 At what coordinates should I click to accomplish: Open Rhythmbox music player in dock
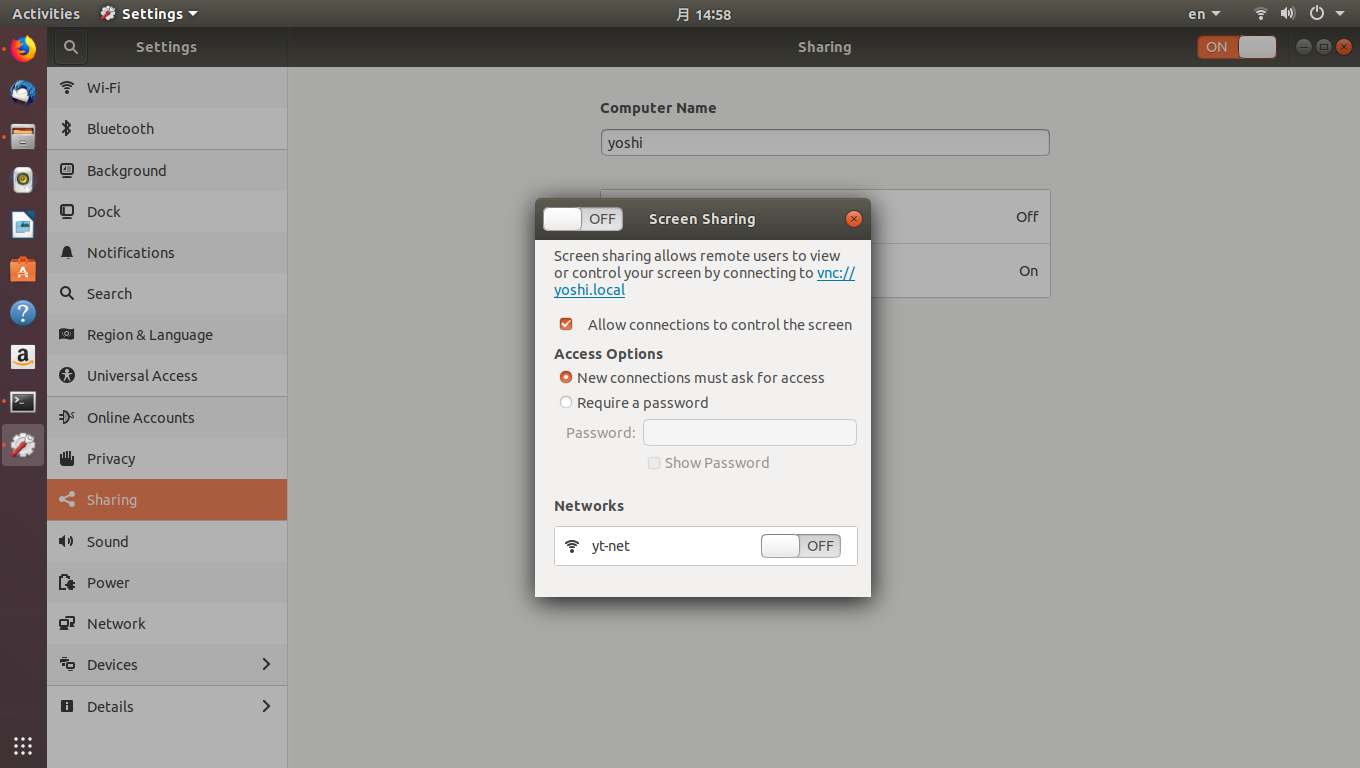tap(23, 180)
